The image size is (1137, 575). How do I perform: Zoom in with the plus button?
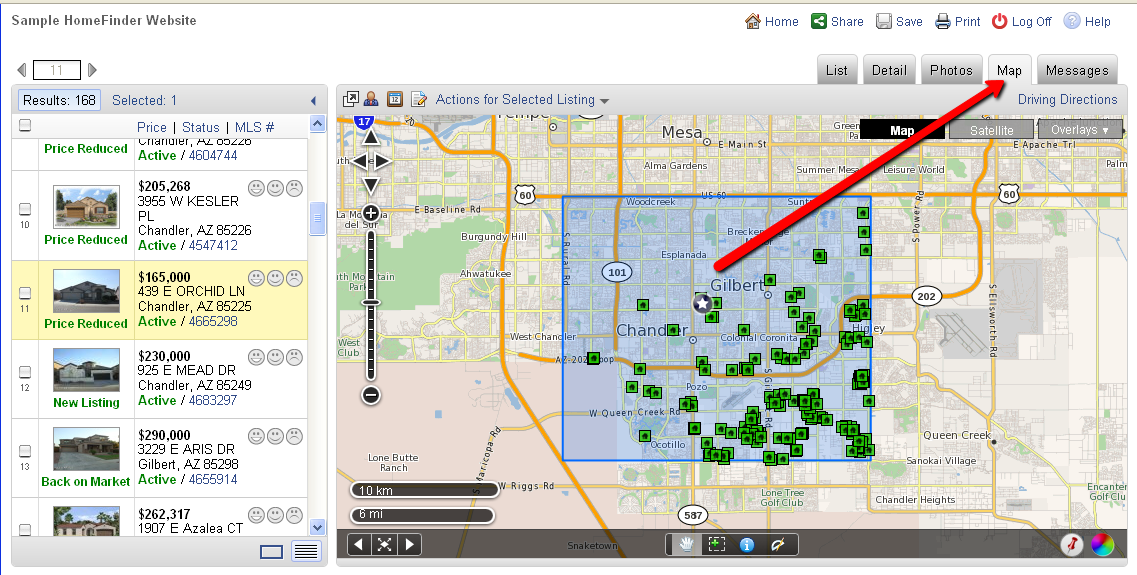[x=371, y=213]
